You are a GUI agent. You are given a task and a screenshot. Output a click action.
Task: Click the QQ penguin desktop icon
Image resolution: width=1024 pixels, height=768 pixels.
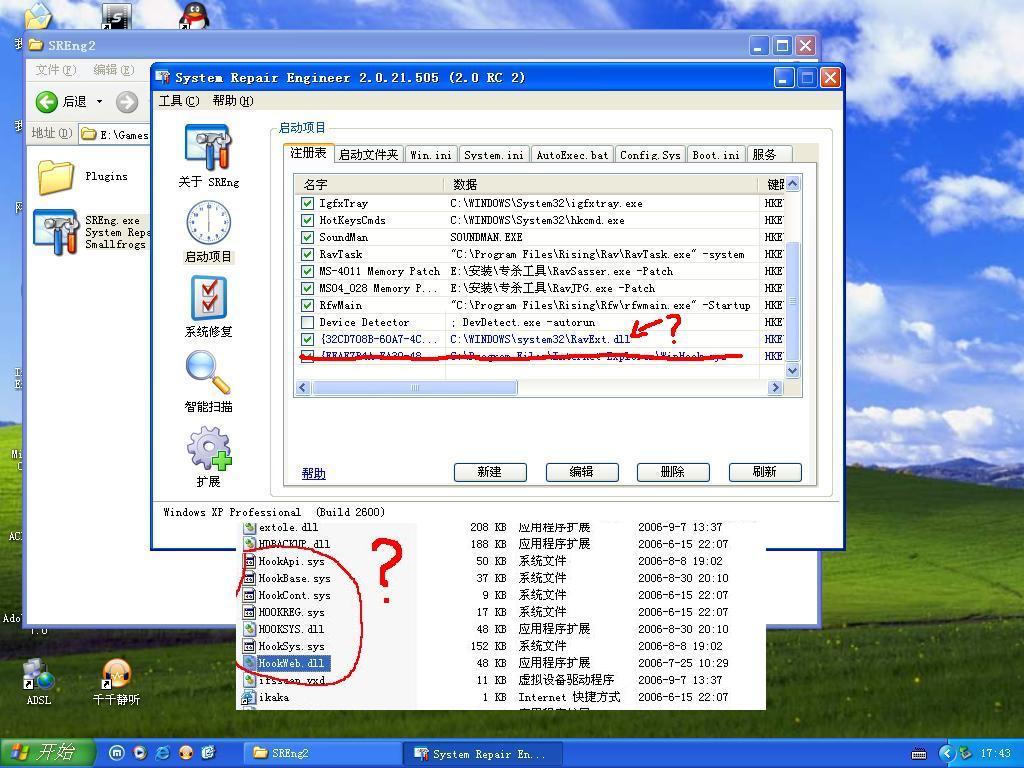[193, 14]
